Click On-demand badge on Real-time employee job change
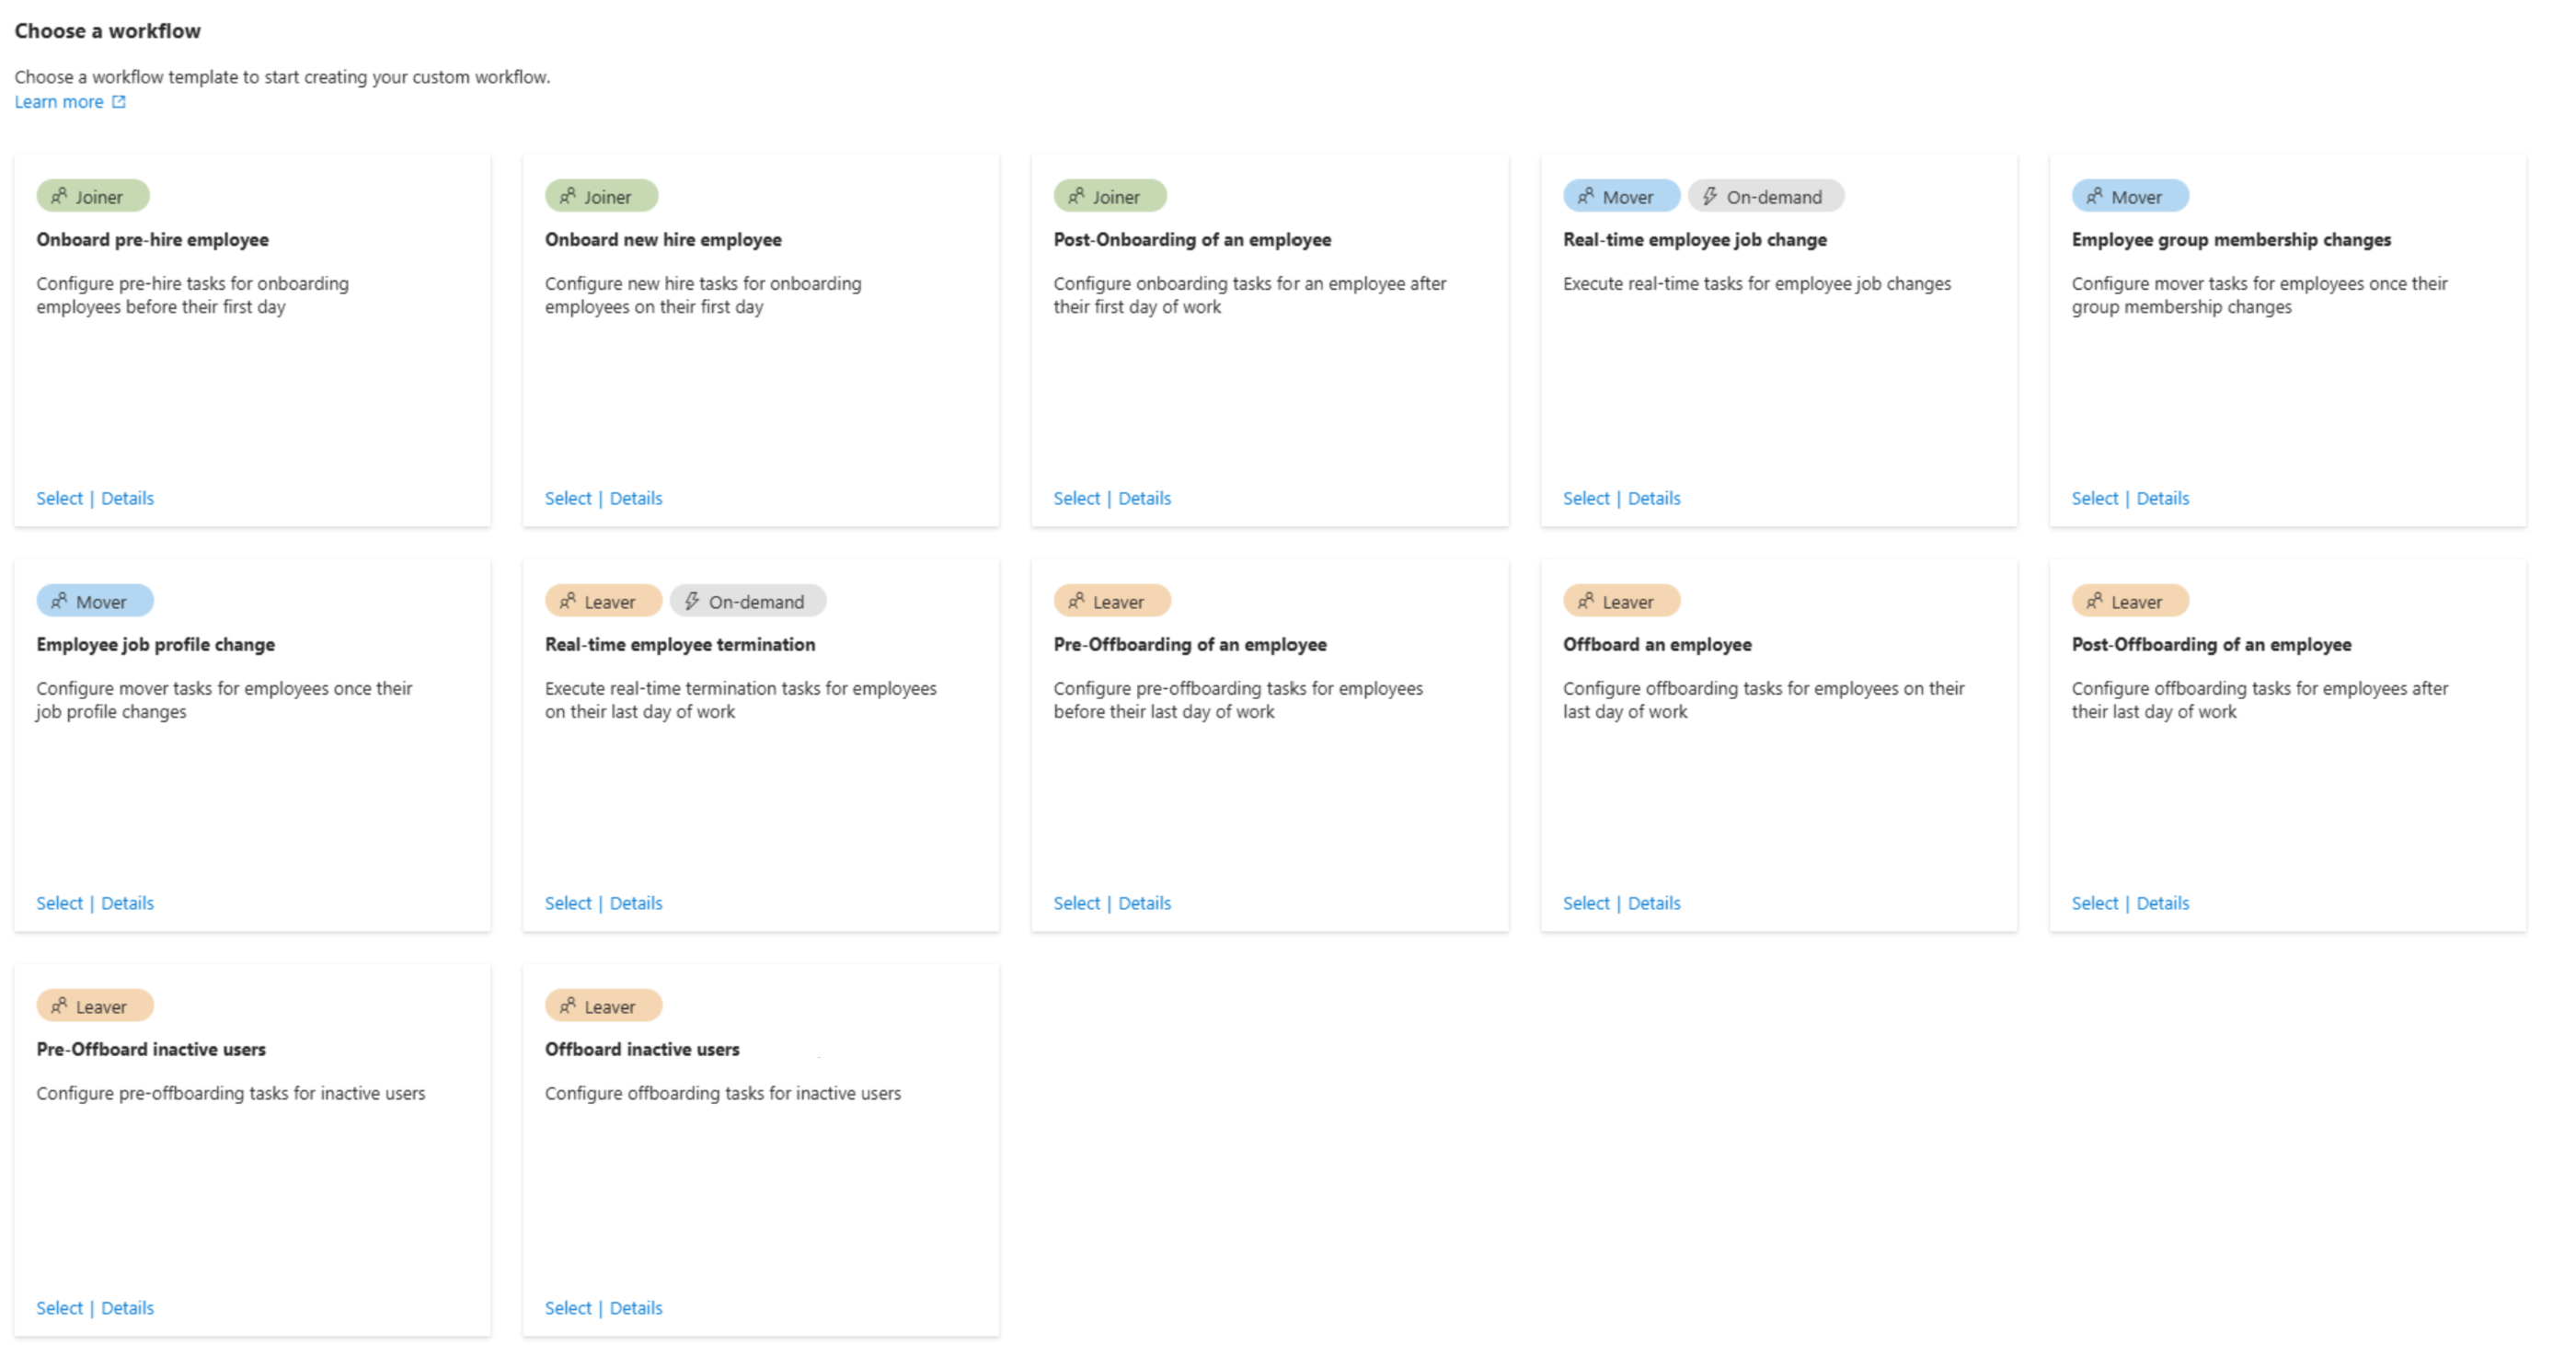The width and height of the screenshot is (2576, 1345). pos(1765,197)
